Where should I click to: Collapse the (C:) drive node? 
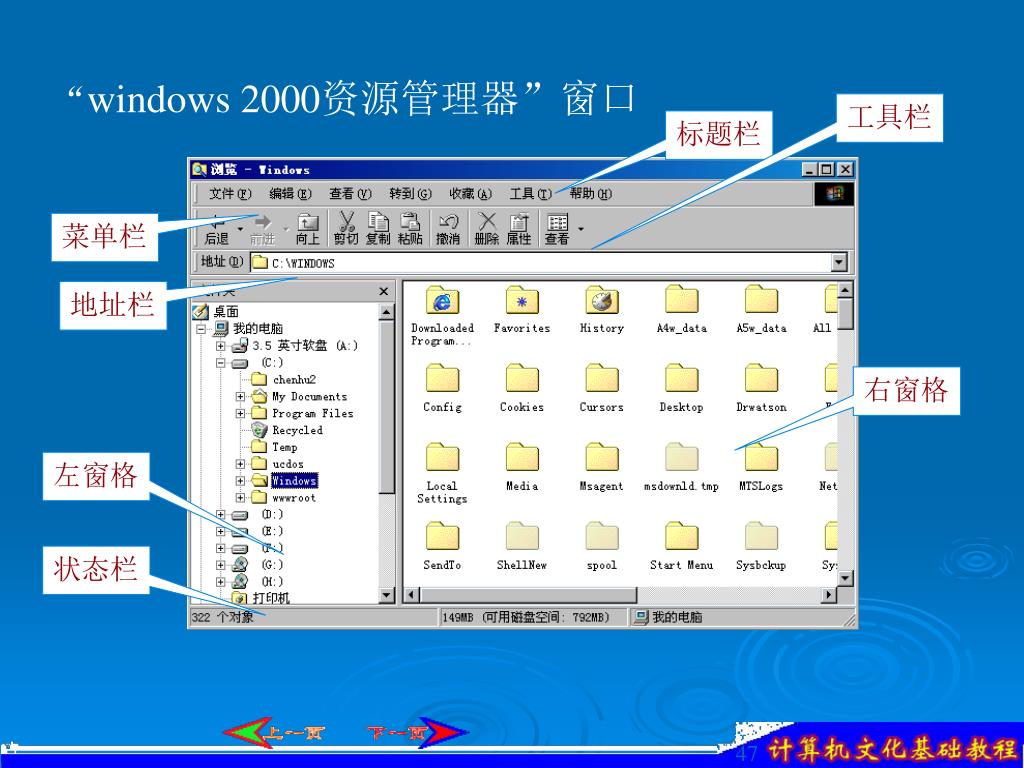tap(221, 362)
